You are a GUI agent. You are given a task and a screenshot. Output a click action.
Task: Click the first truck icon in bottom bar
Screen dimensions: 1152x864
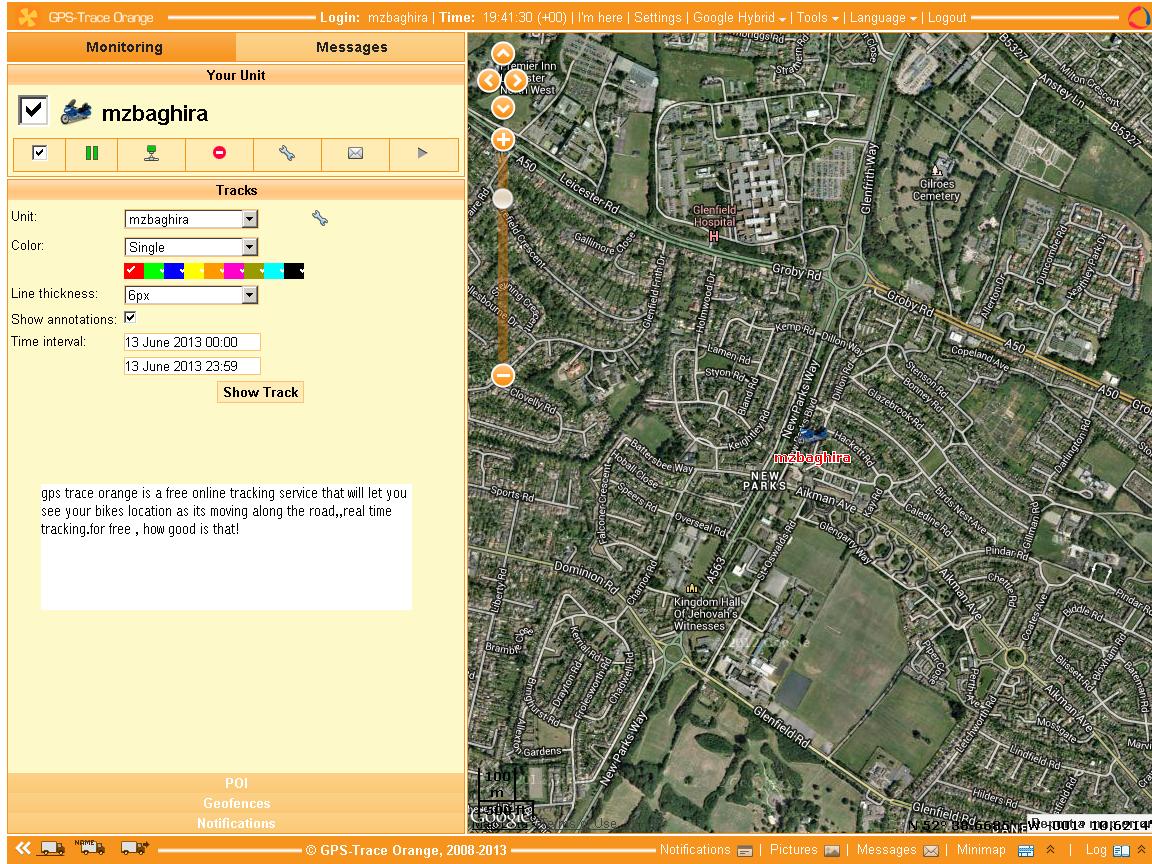click(x=51, y=849)
